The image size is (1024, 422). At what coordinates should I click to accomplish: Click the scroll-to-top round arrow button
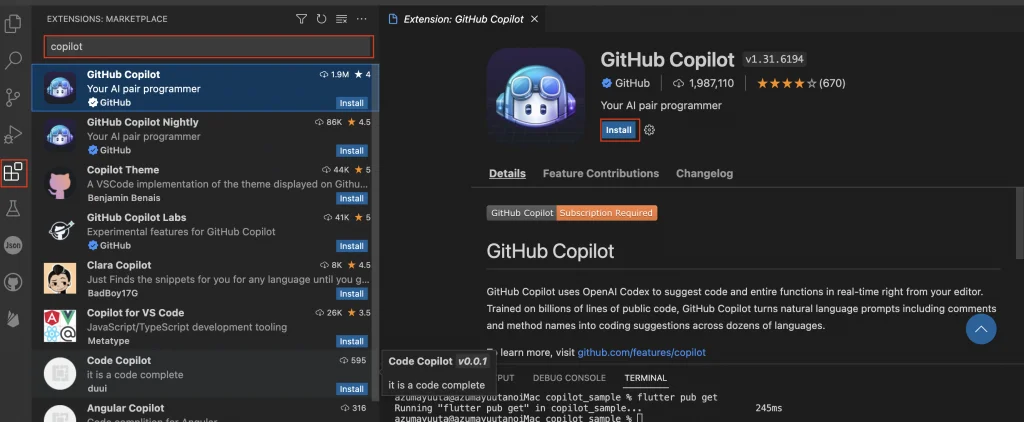980,329
